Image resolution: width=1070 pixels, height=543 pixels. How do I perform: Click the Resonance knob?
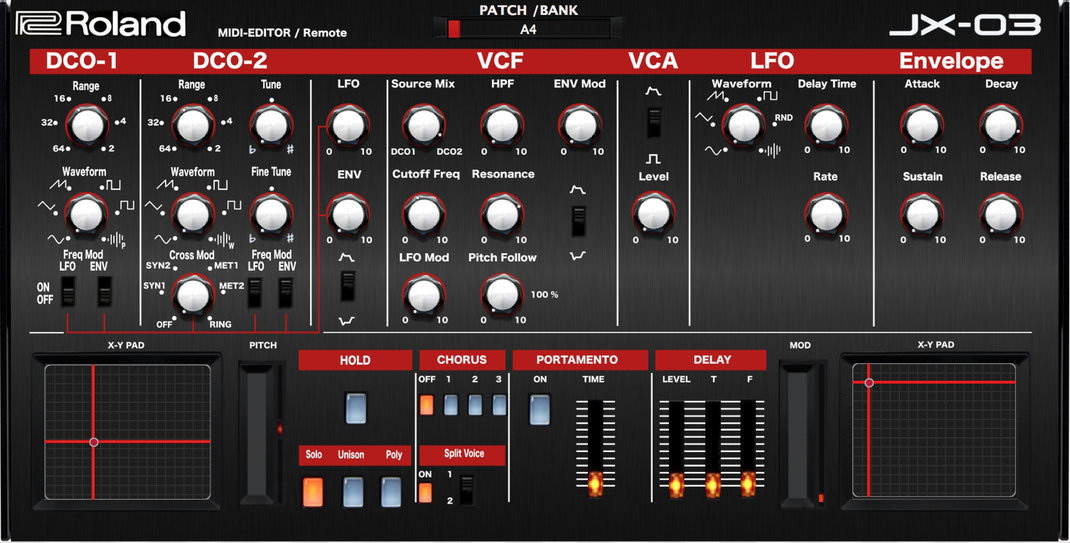pos(502,215)
